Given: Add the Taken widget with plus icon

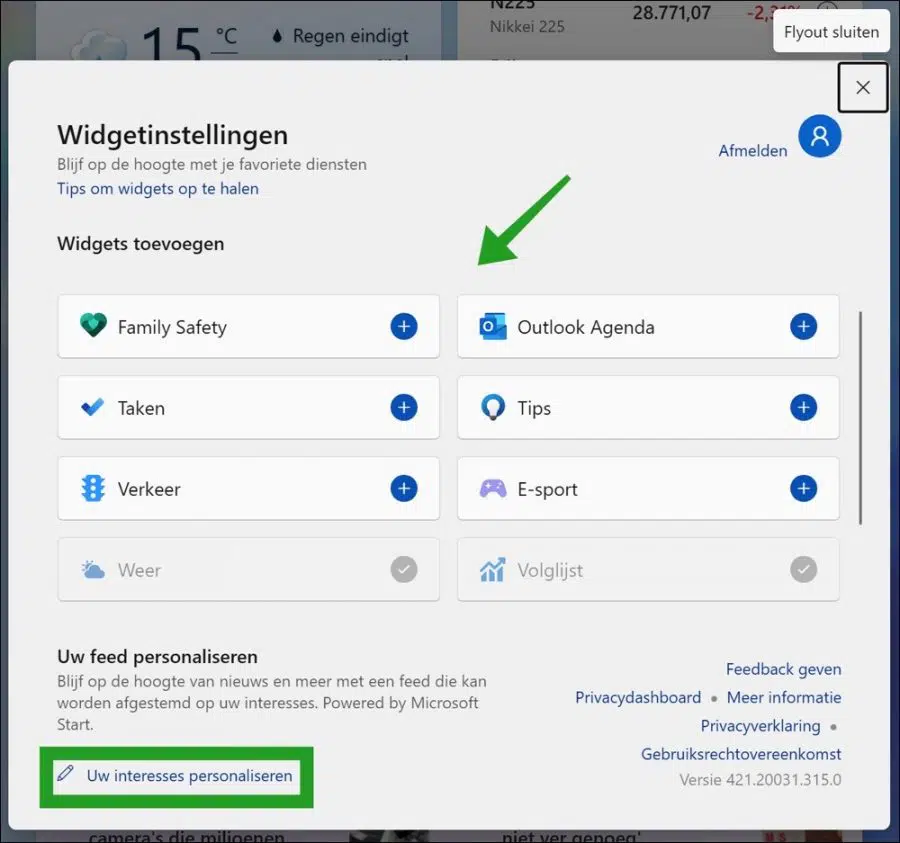Looking at the screenshot, I should (x=404, y=407).
